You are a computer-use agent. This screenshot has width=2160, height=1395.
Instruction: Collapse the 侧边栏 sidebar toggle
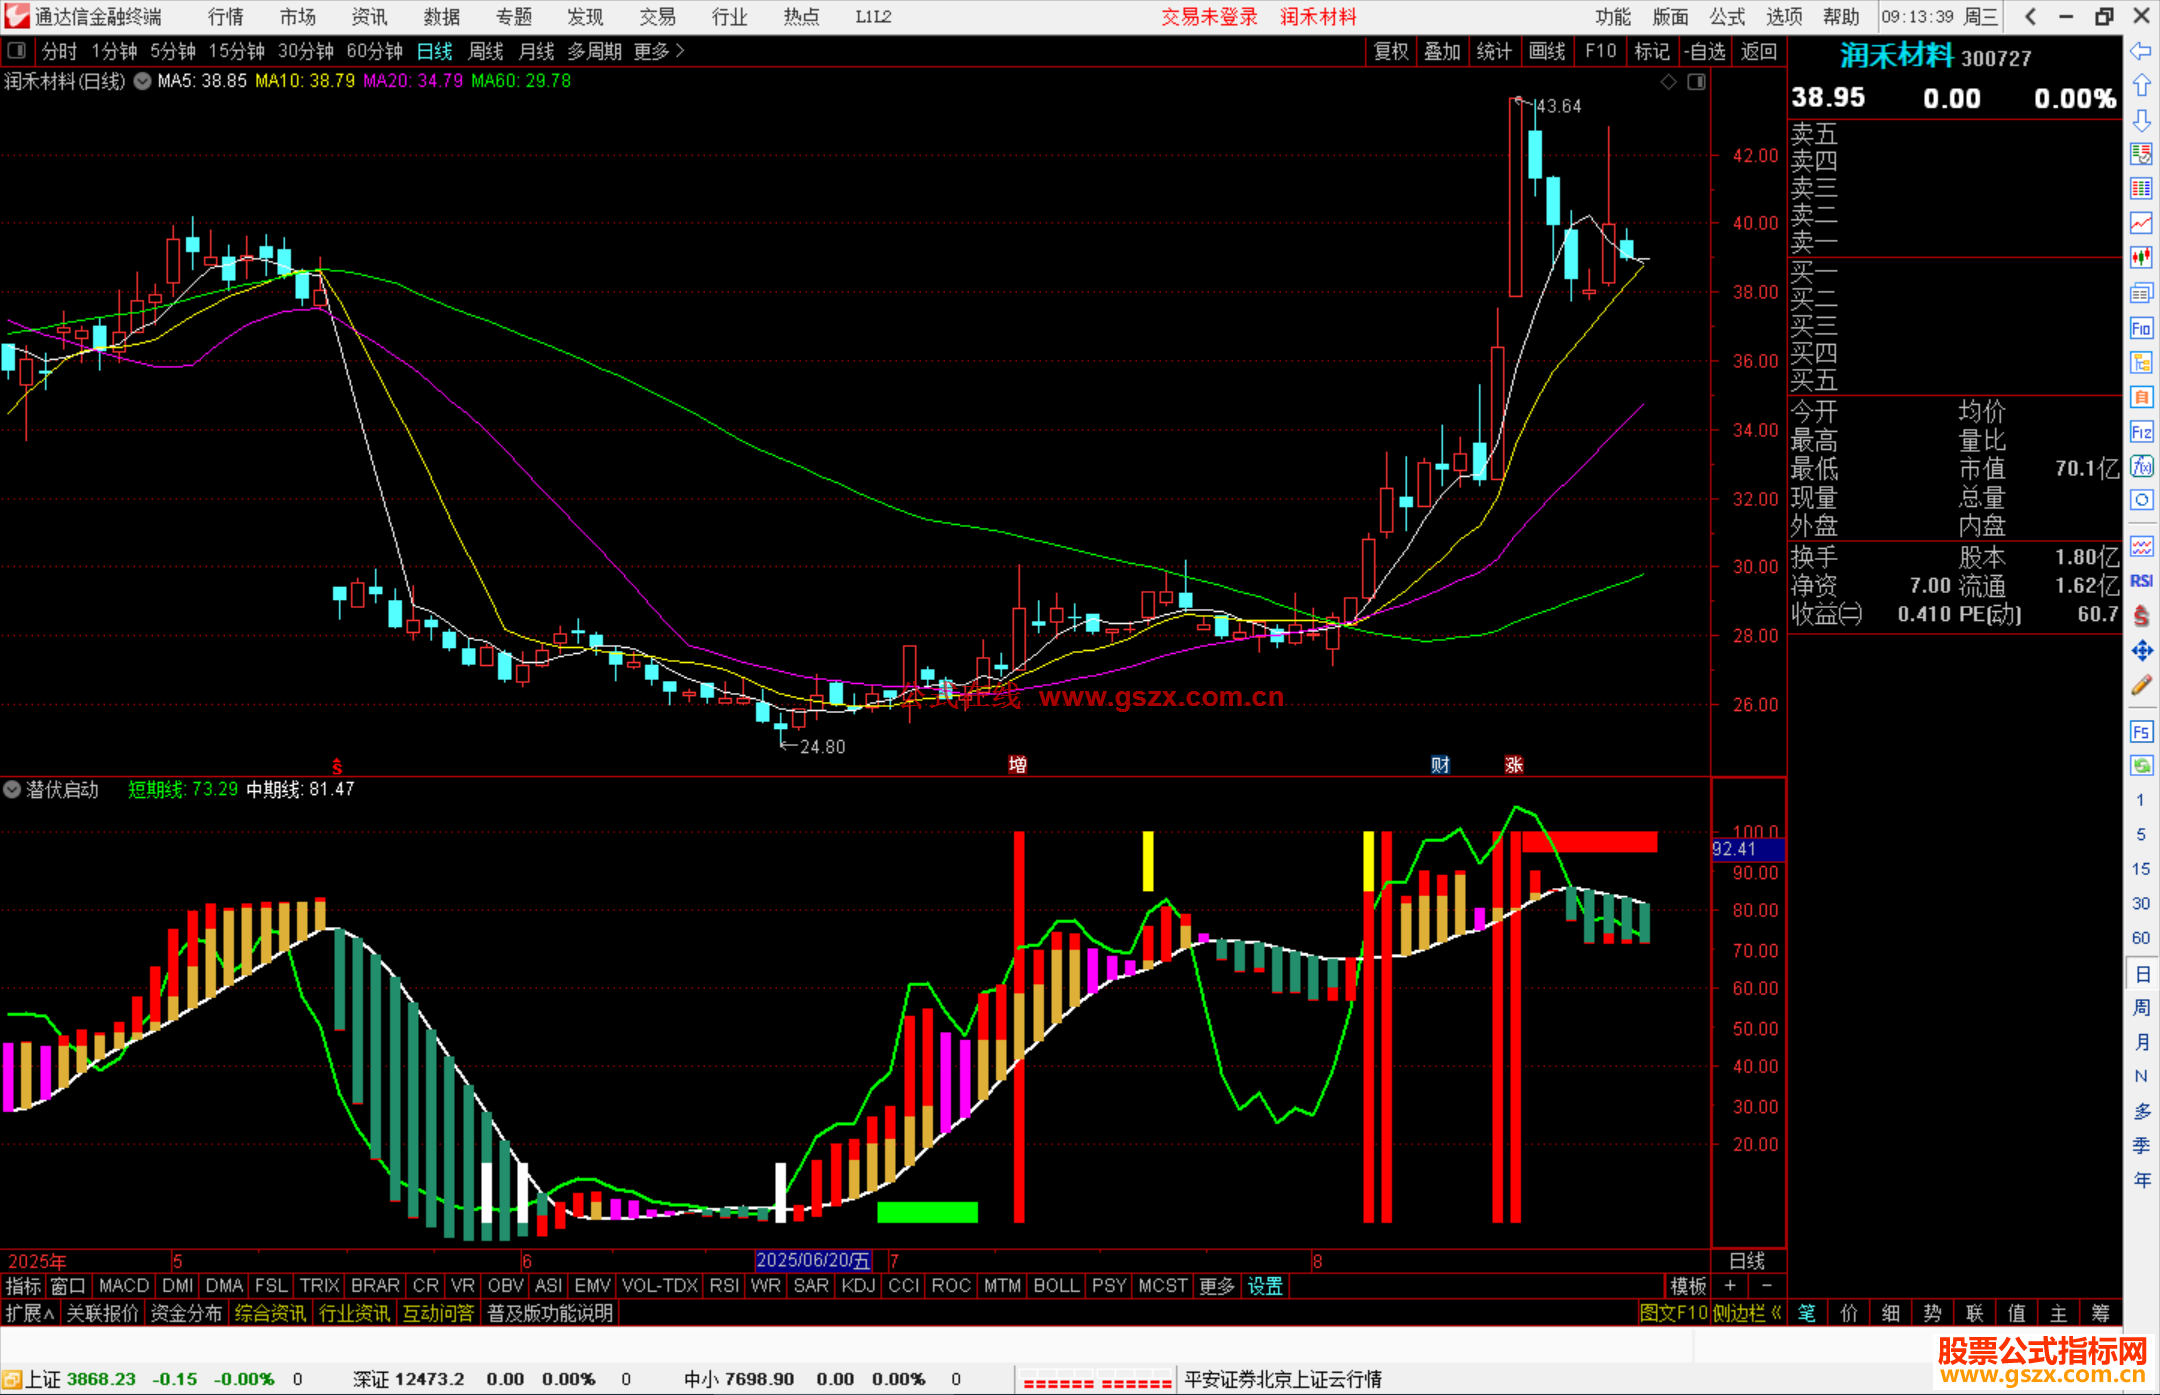(1746, 1313)
